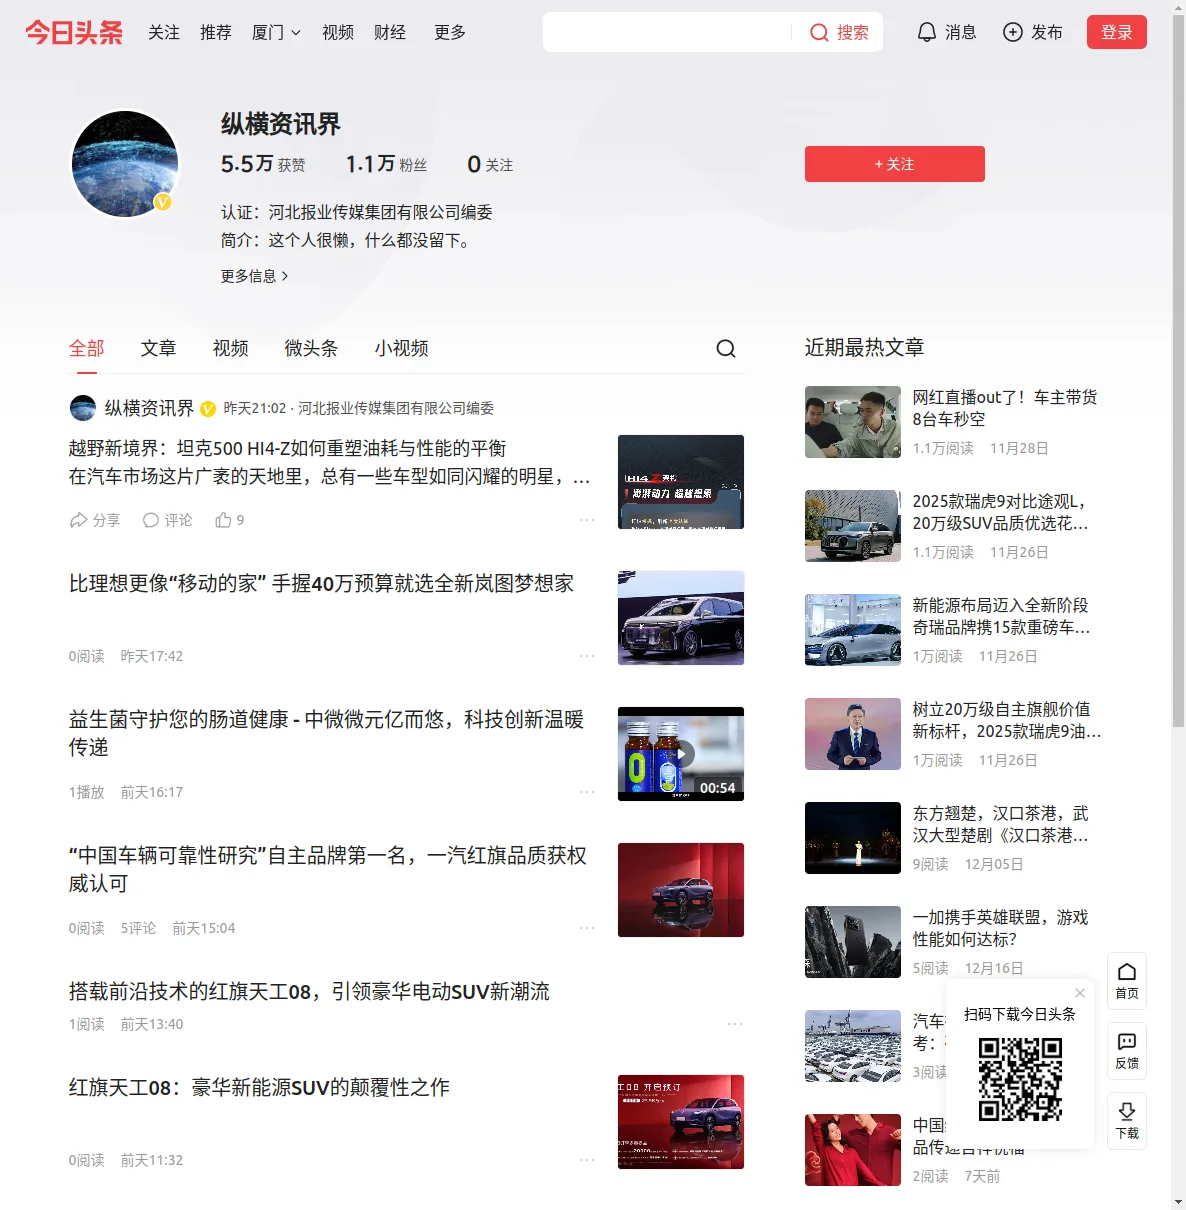Expand 更多信息 profile details

tap(255, 276)
